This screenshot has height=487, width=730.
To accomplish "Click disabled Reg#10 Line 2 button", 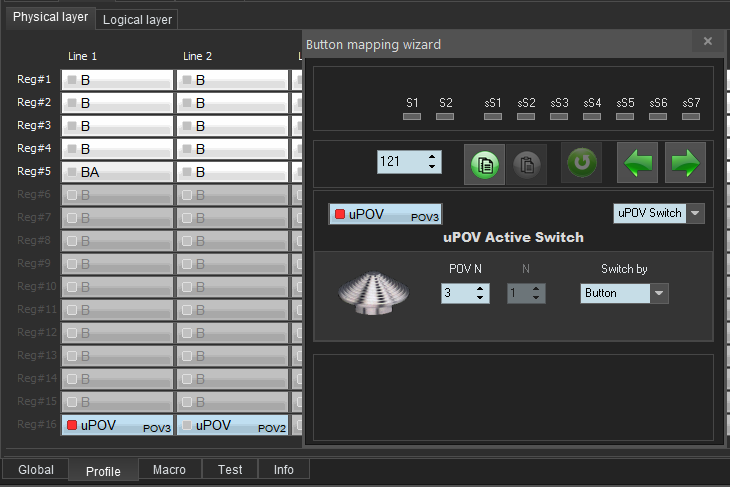I will [232, 287].
